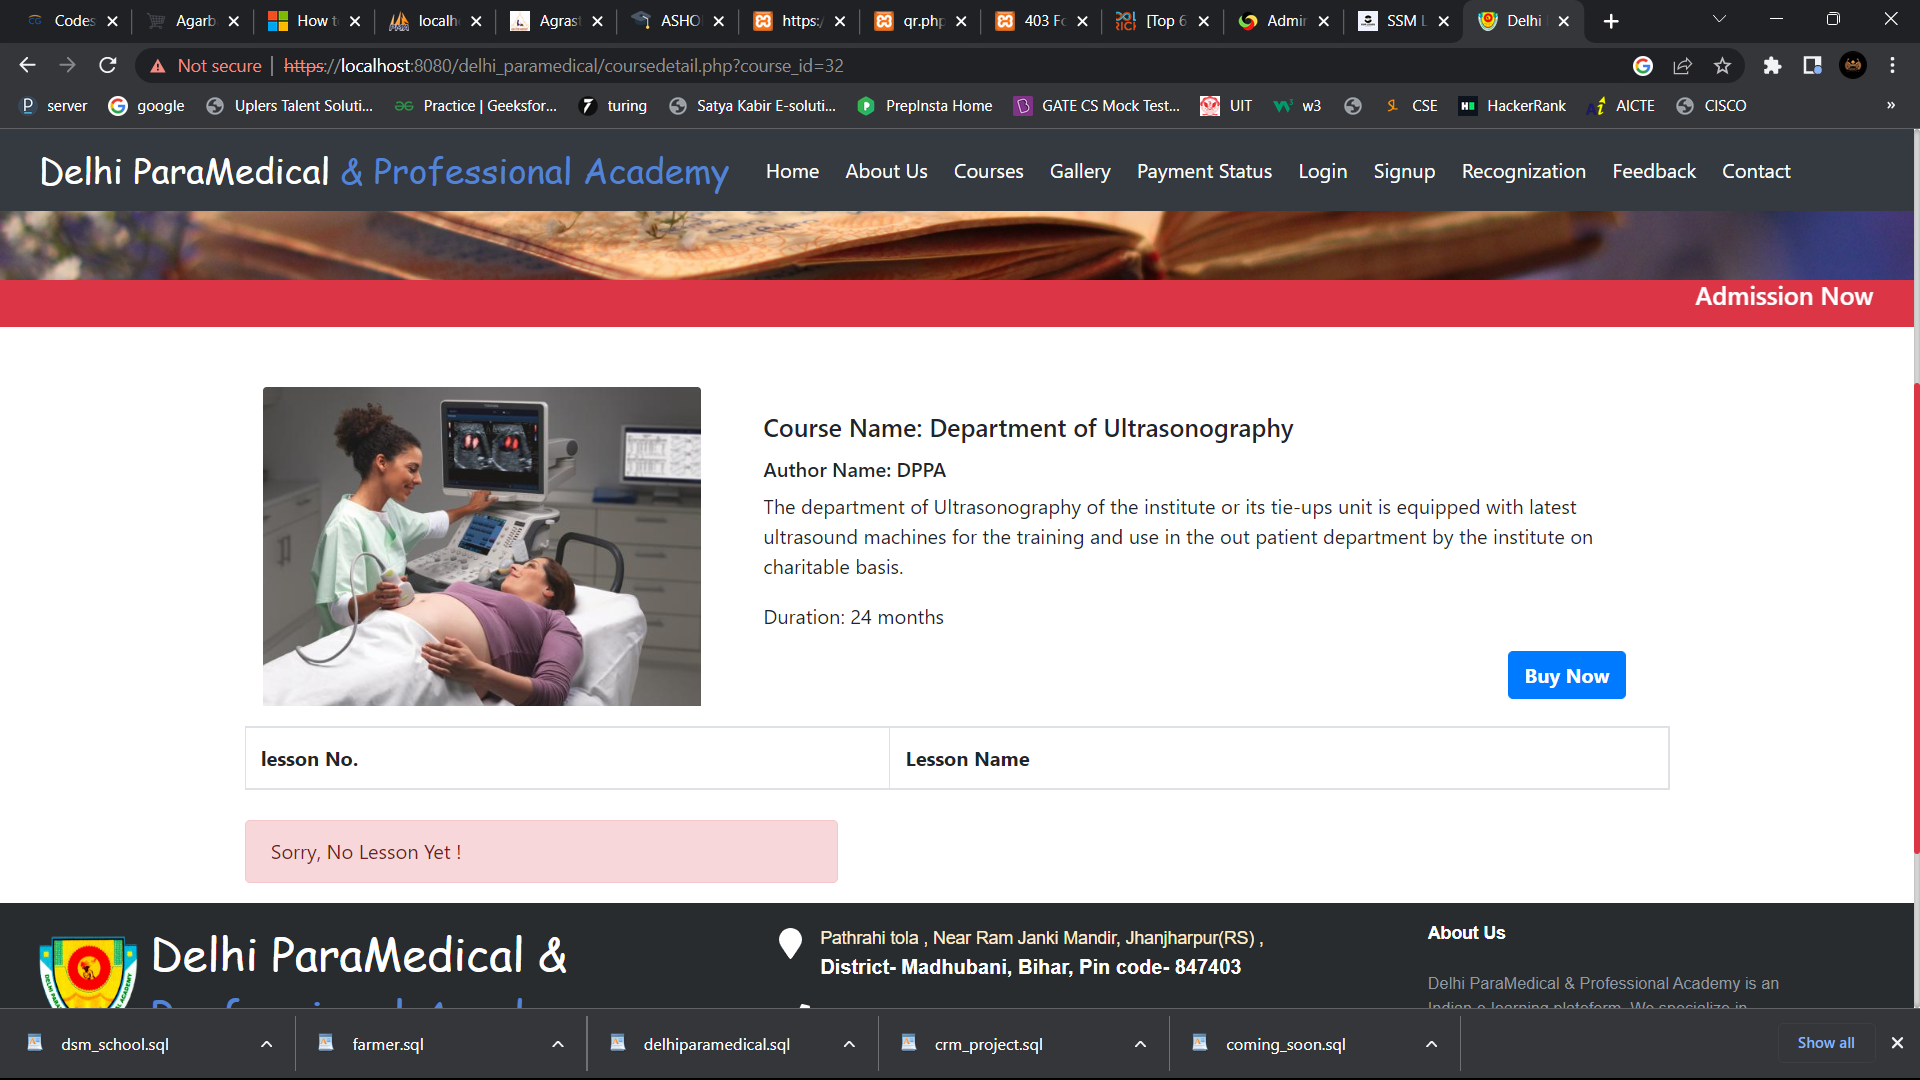Open browser three-dot menu

pos(1892,65)
